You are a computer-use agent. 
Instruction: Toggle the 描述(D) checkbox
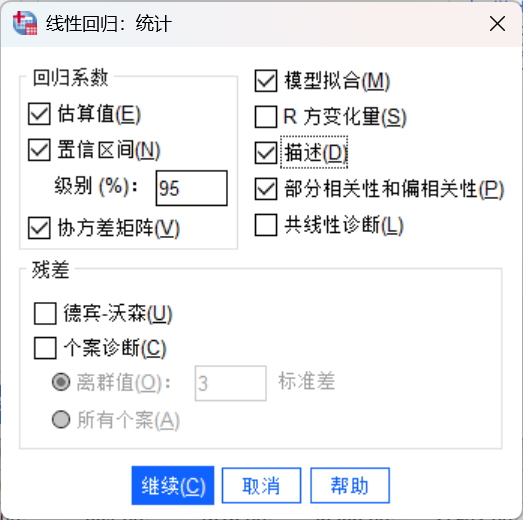click(x=266, y=153)
